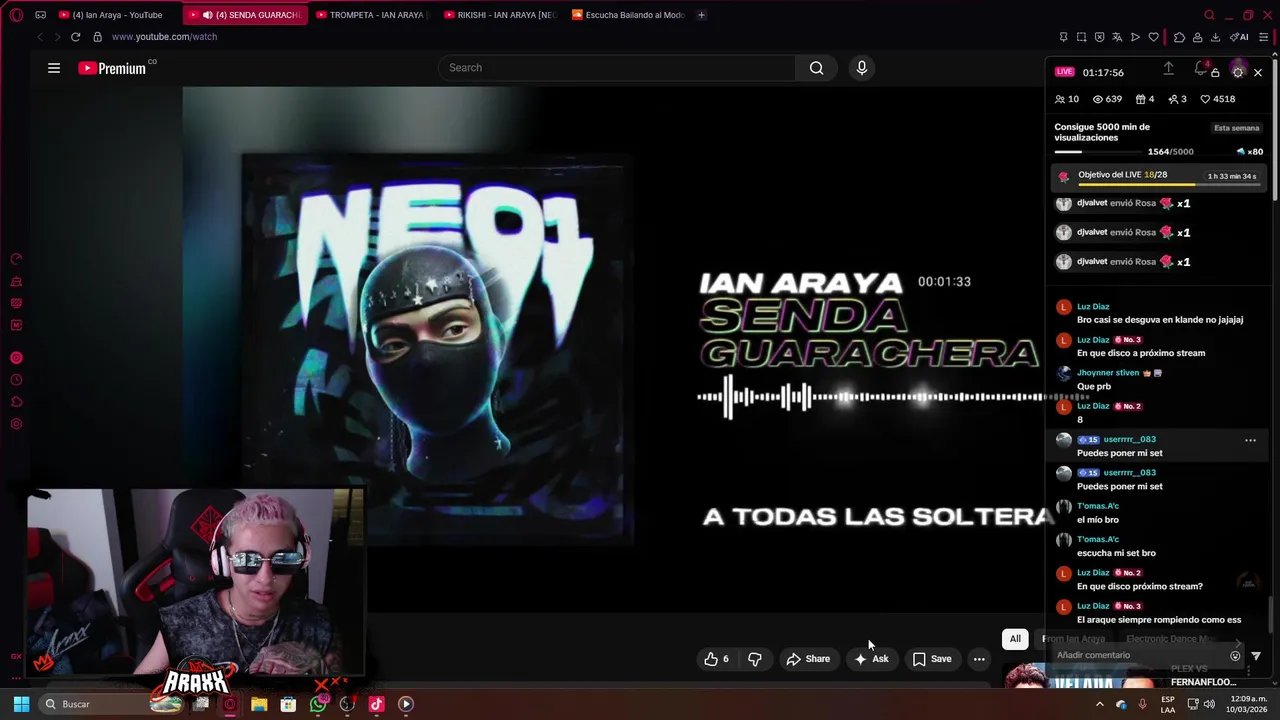Click the viewers count 639 eye stat
The height and width of the screenshot is (720, 1280).
[1107, 99]
